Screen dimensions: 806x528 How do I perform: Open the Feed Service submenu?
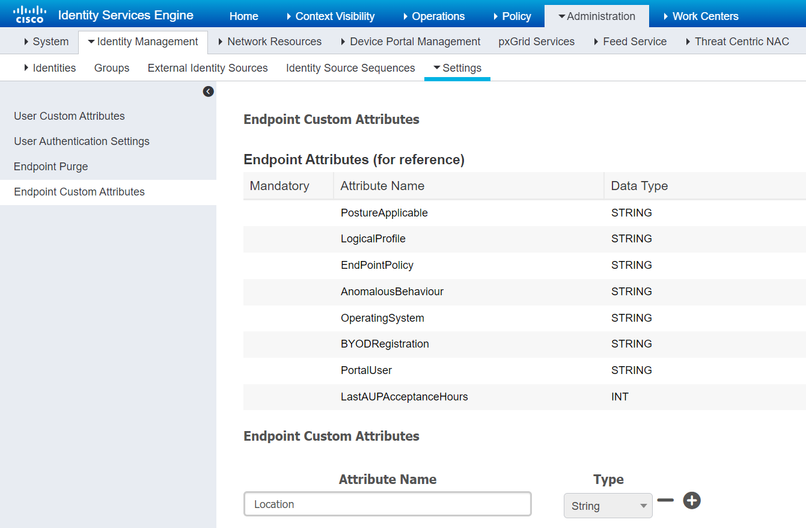[630, 42]
